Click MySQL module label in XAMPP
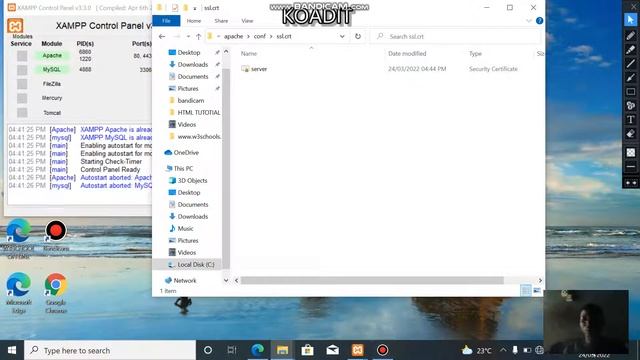The image size is (640, 360). (52, 70)
